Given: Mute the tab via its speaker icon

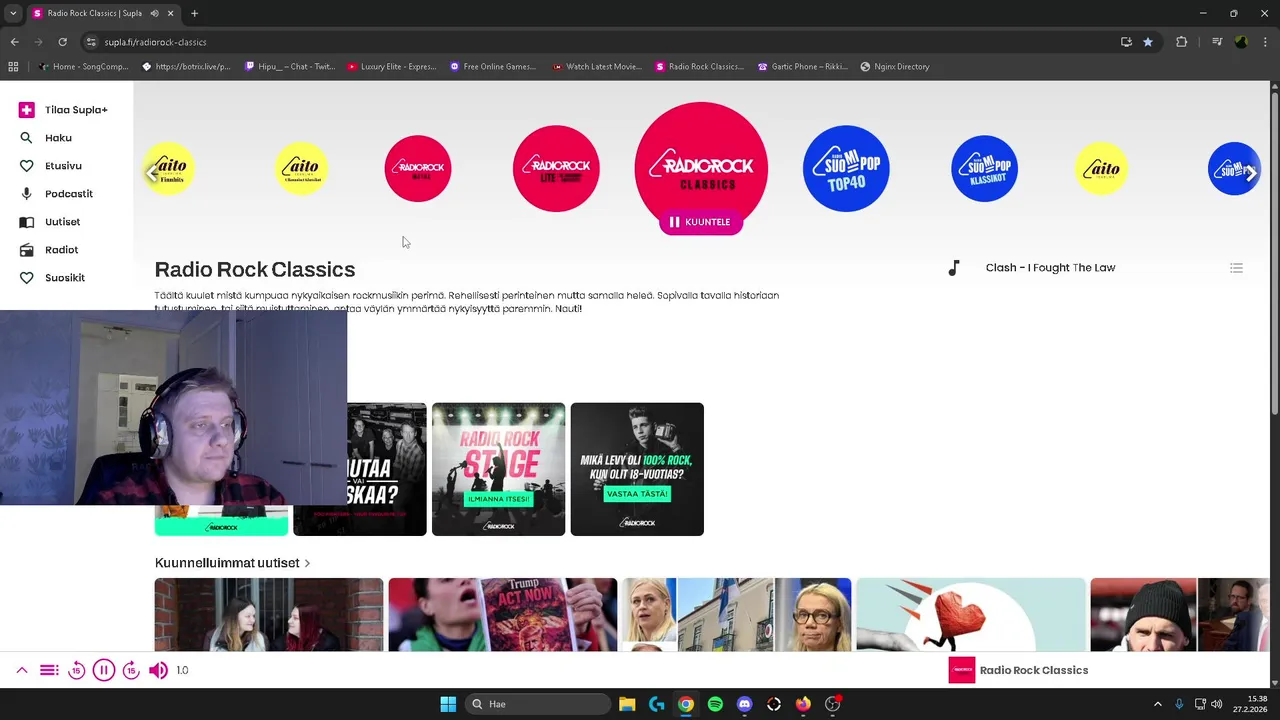Looking at the screenshot, I should point(155,13).
